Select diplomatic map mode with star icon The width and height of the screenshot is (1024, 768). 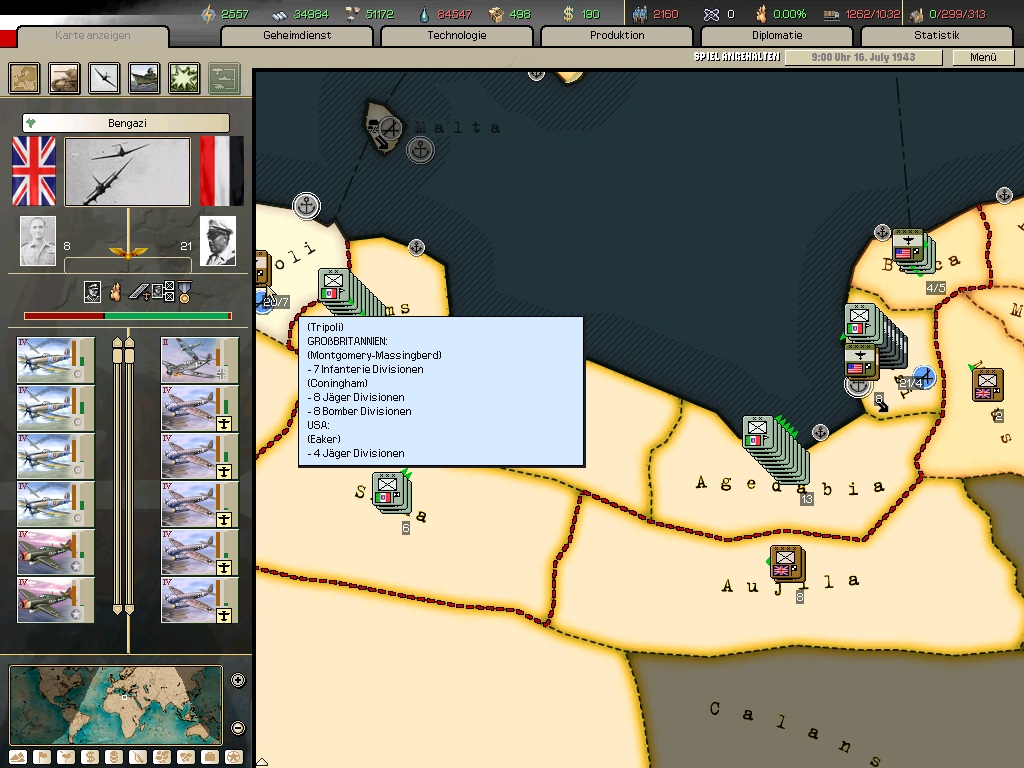pos(234,758)
